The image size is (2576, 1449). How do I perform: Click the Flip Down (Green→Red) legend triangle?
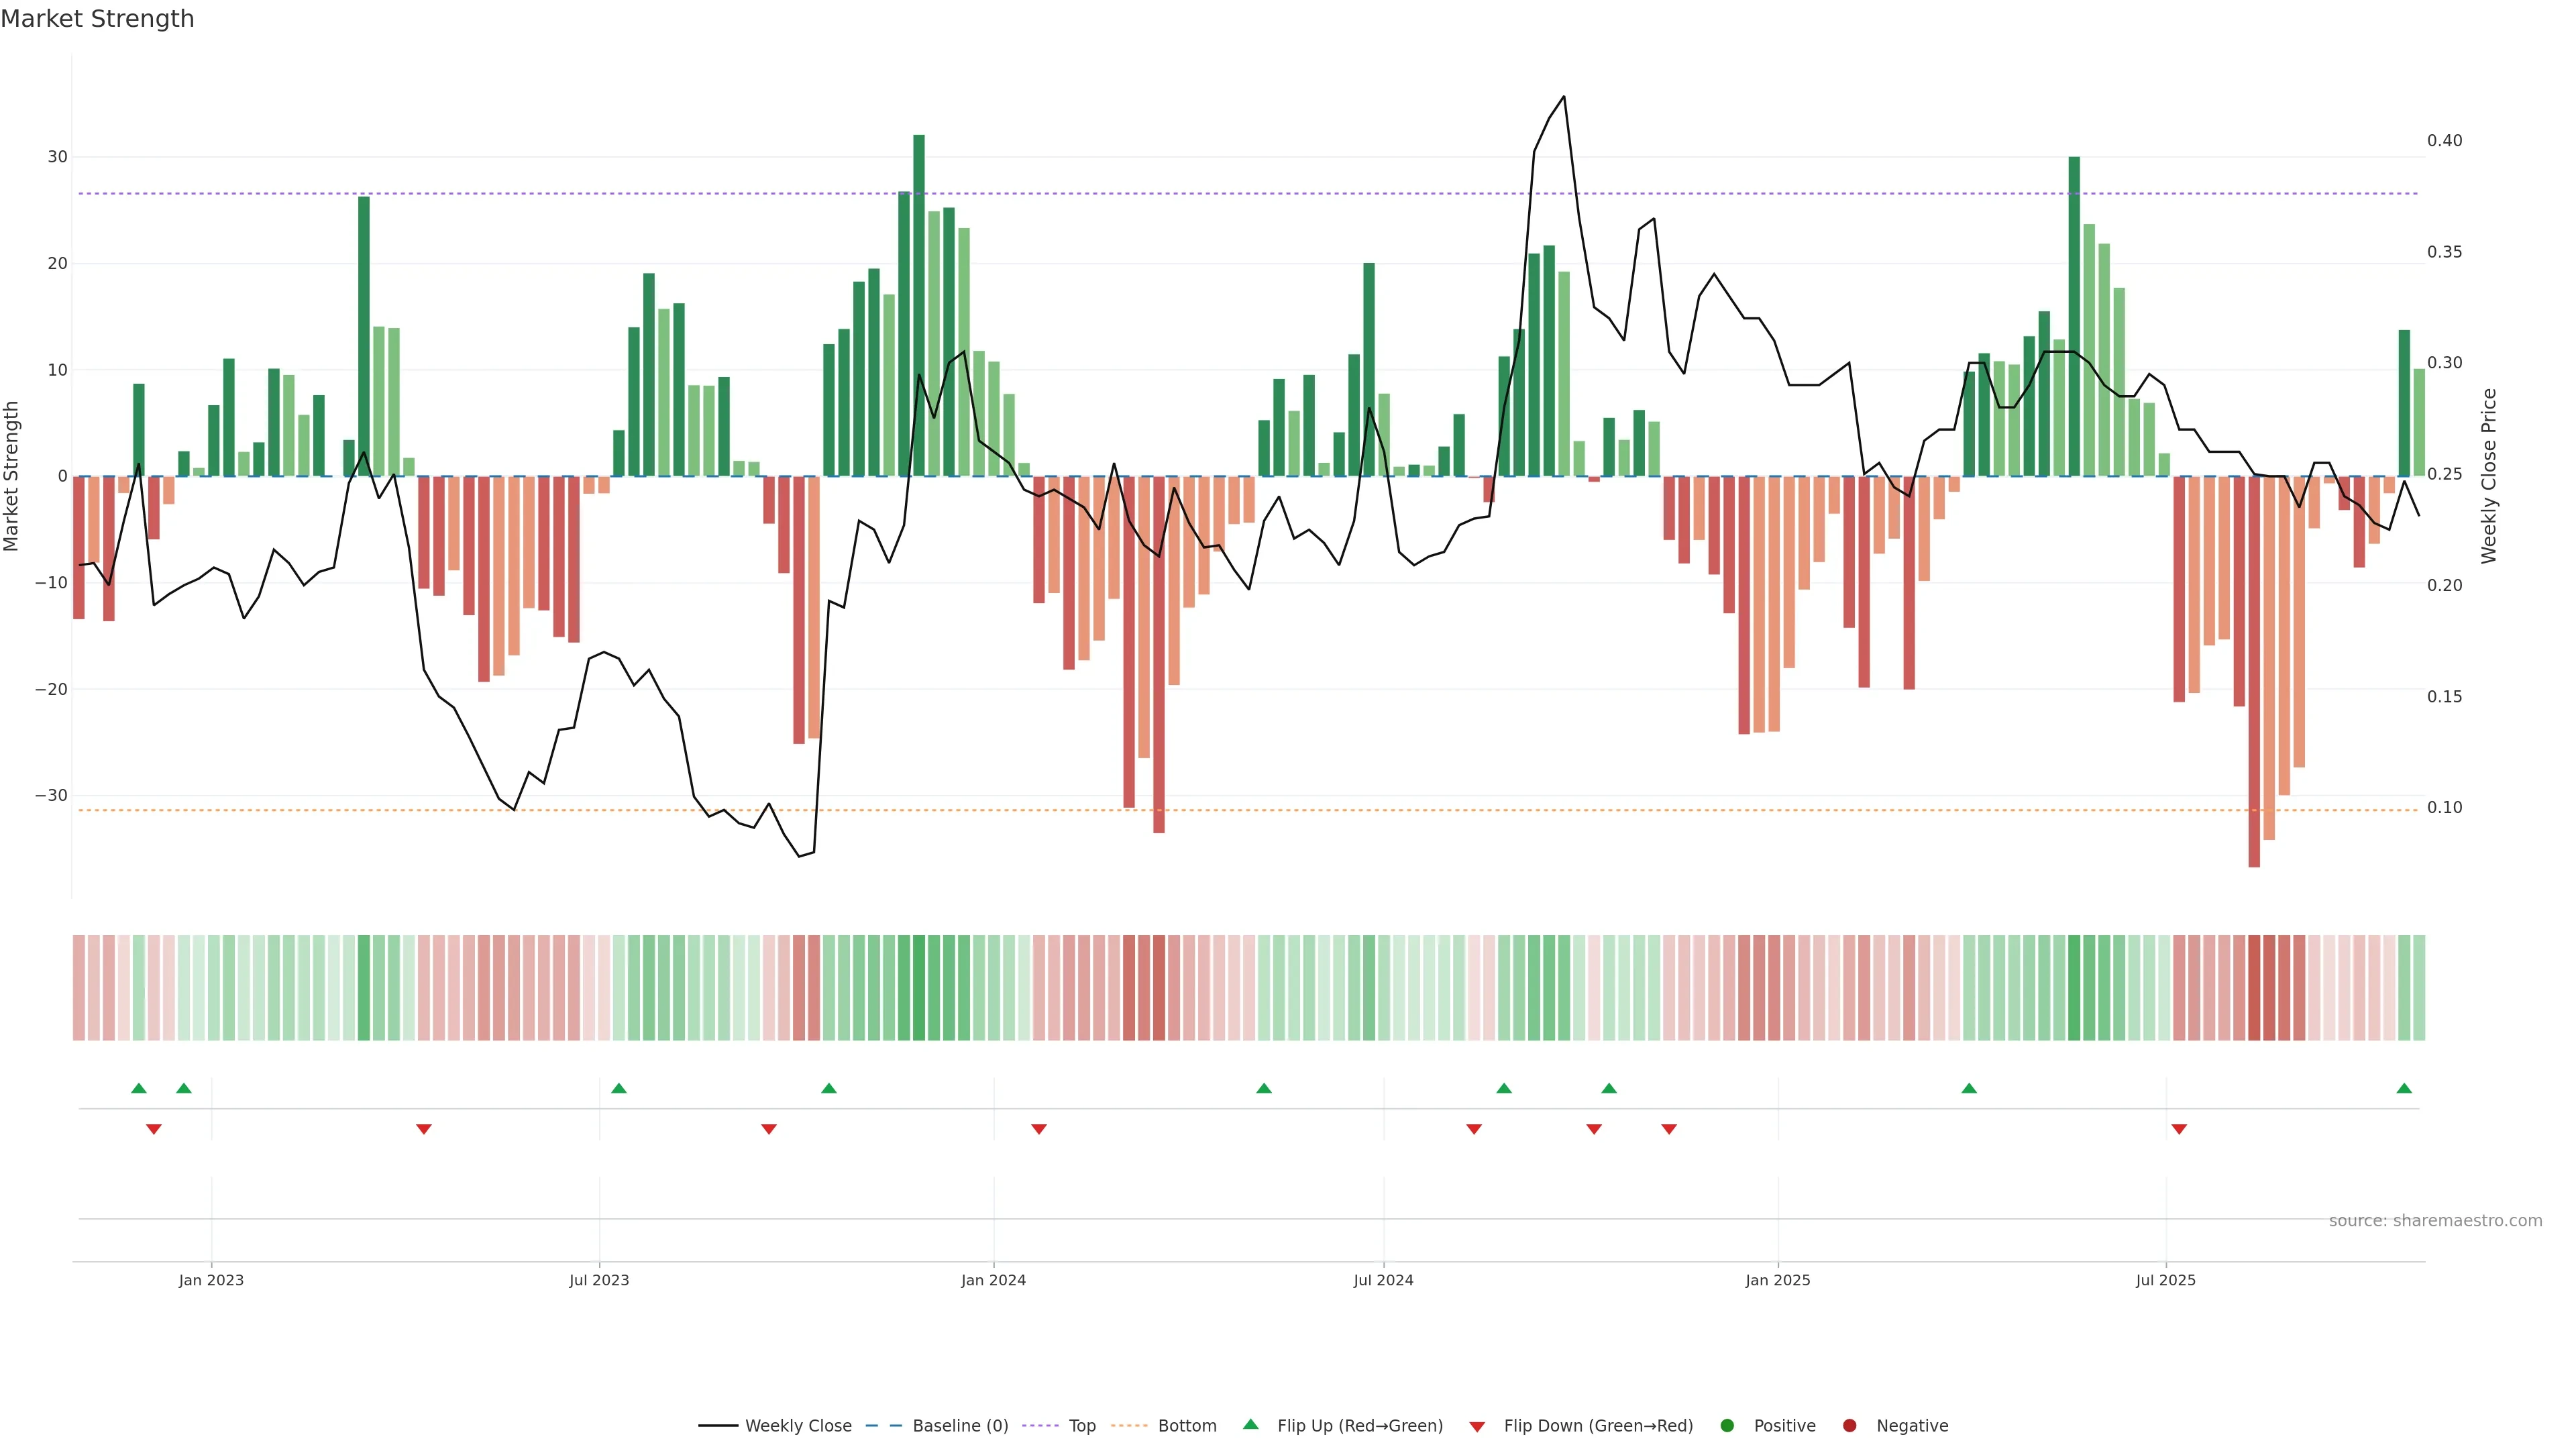1477,1427
